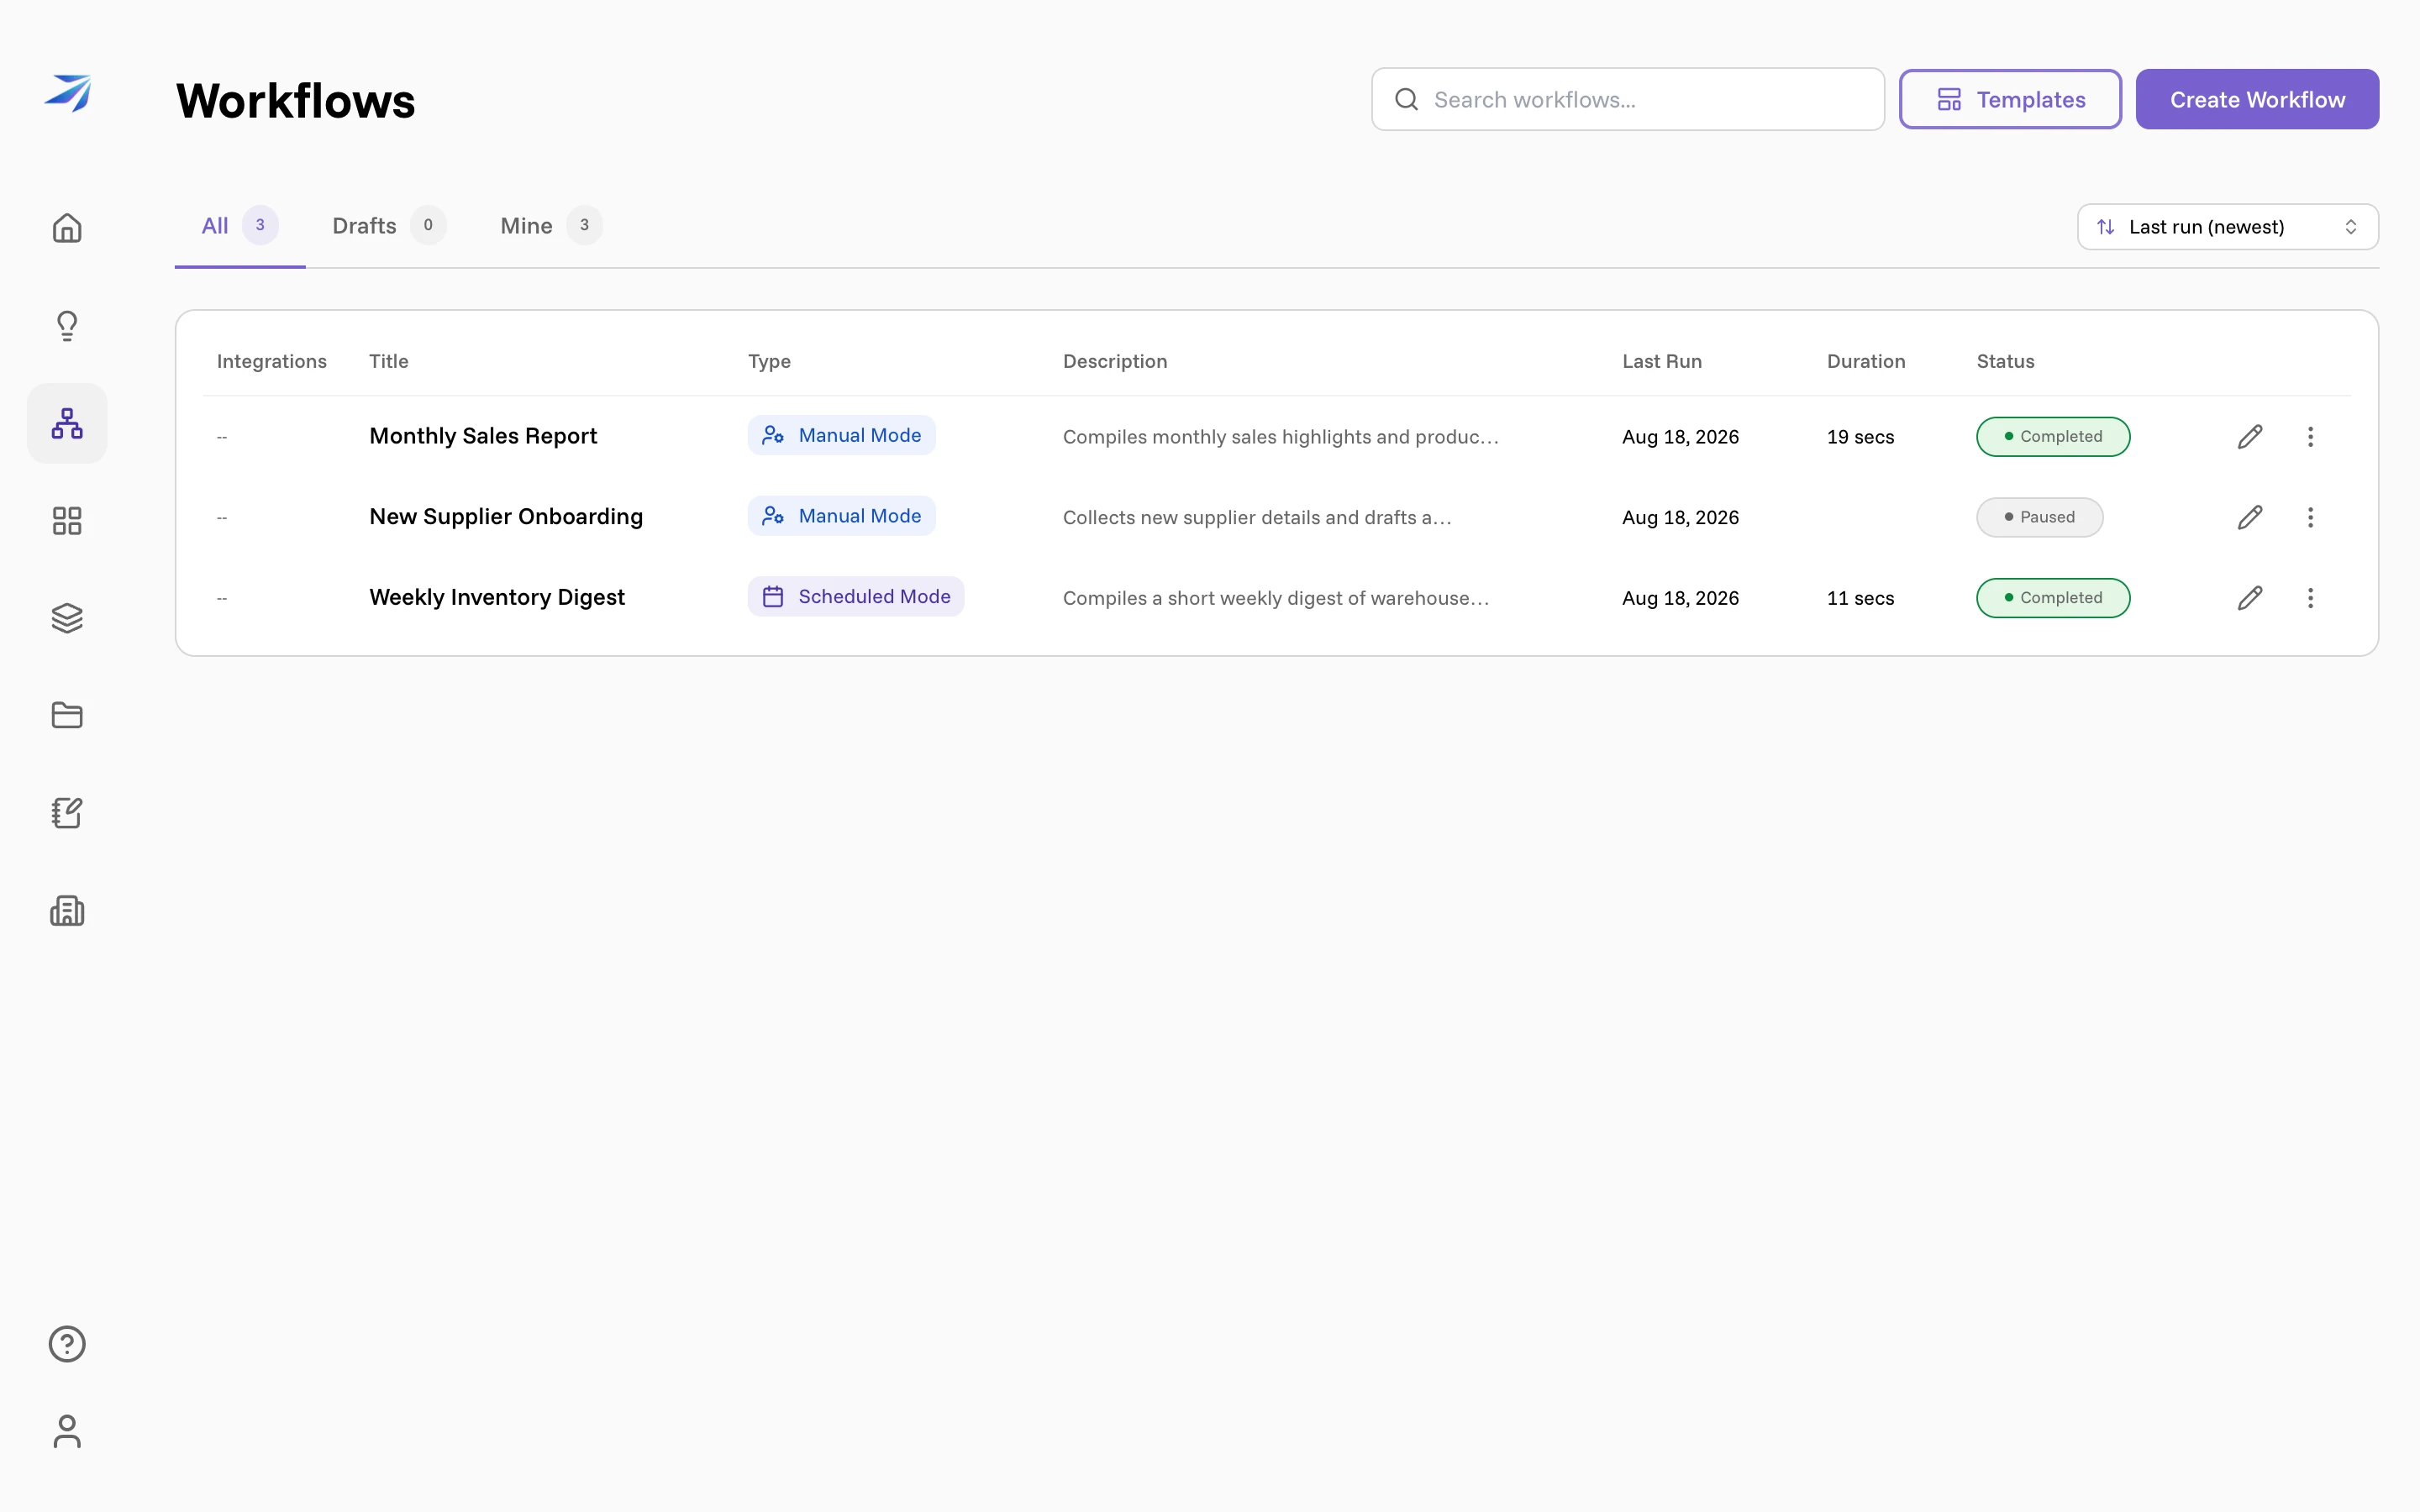
Task: Click description 'Compiles a short weekly digest'
Action: click(1276, 598)
